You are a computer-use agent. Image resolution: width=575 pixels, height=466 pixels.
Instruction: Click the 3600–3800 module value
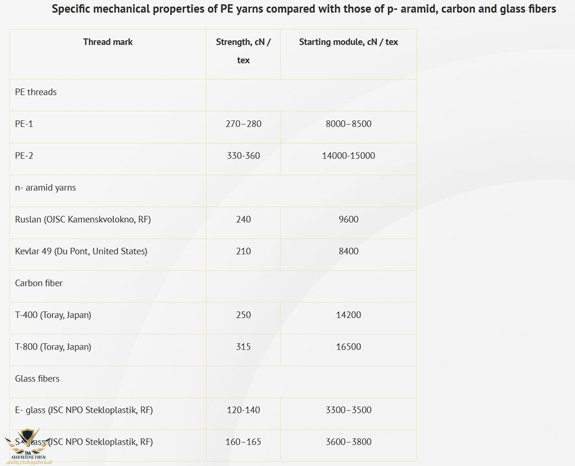click(x=348, y=442)
